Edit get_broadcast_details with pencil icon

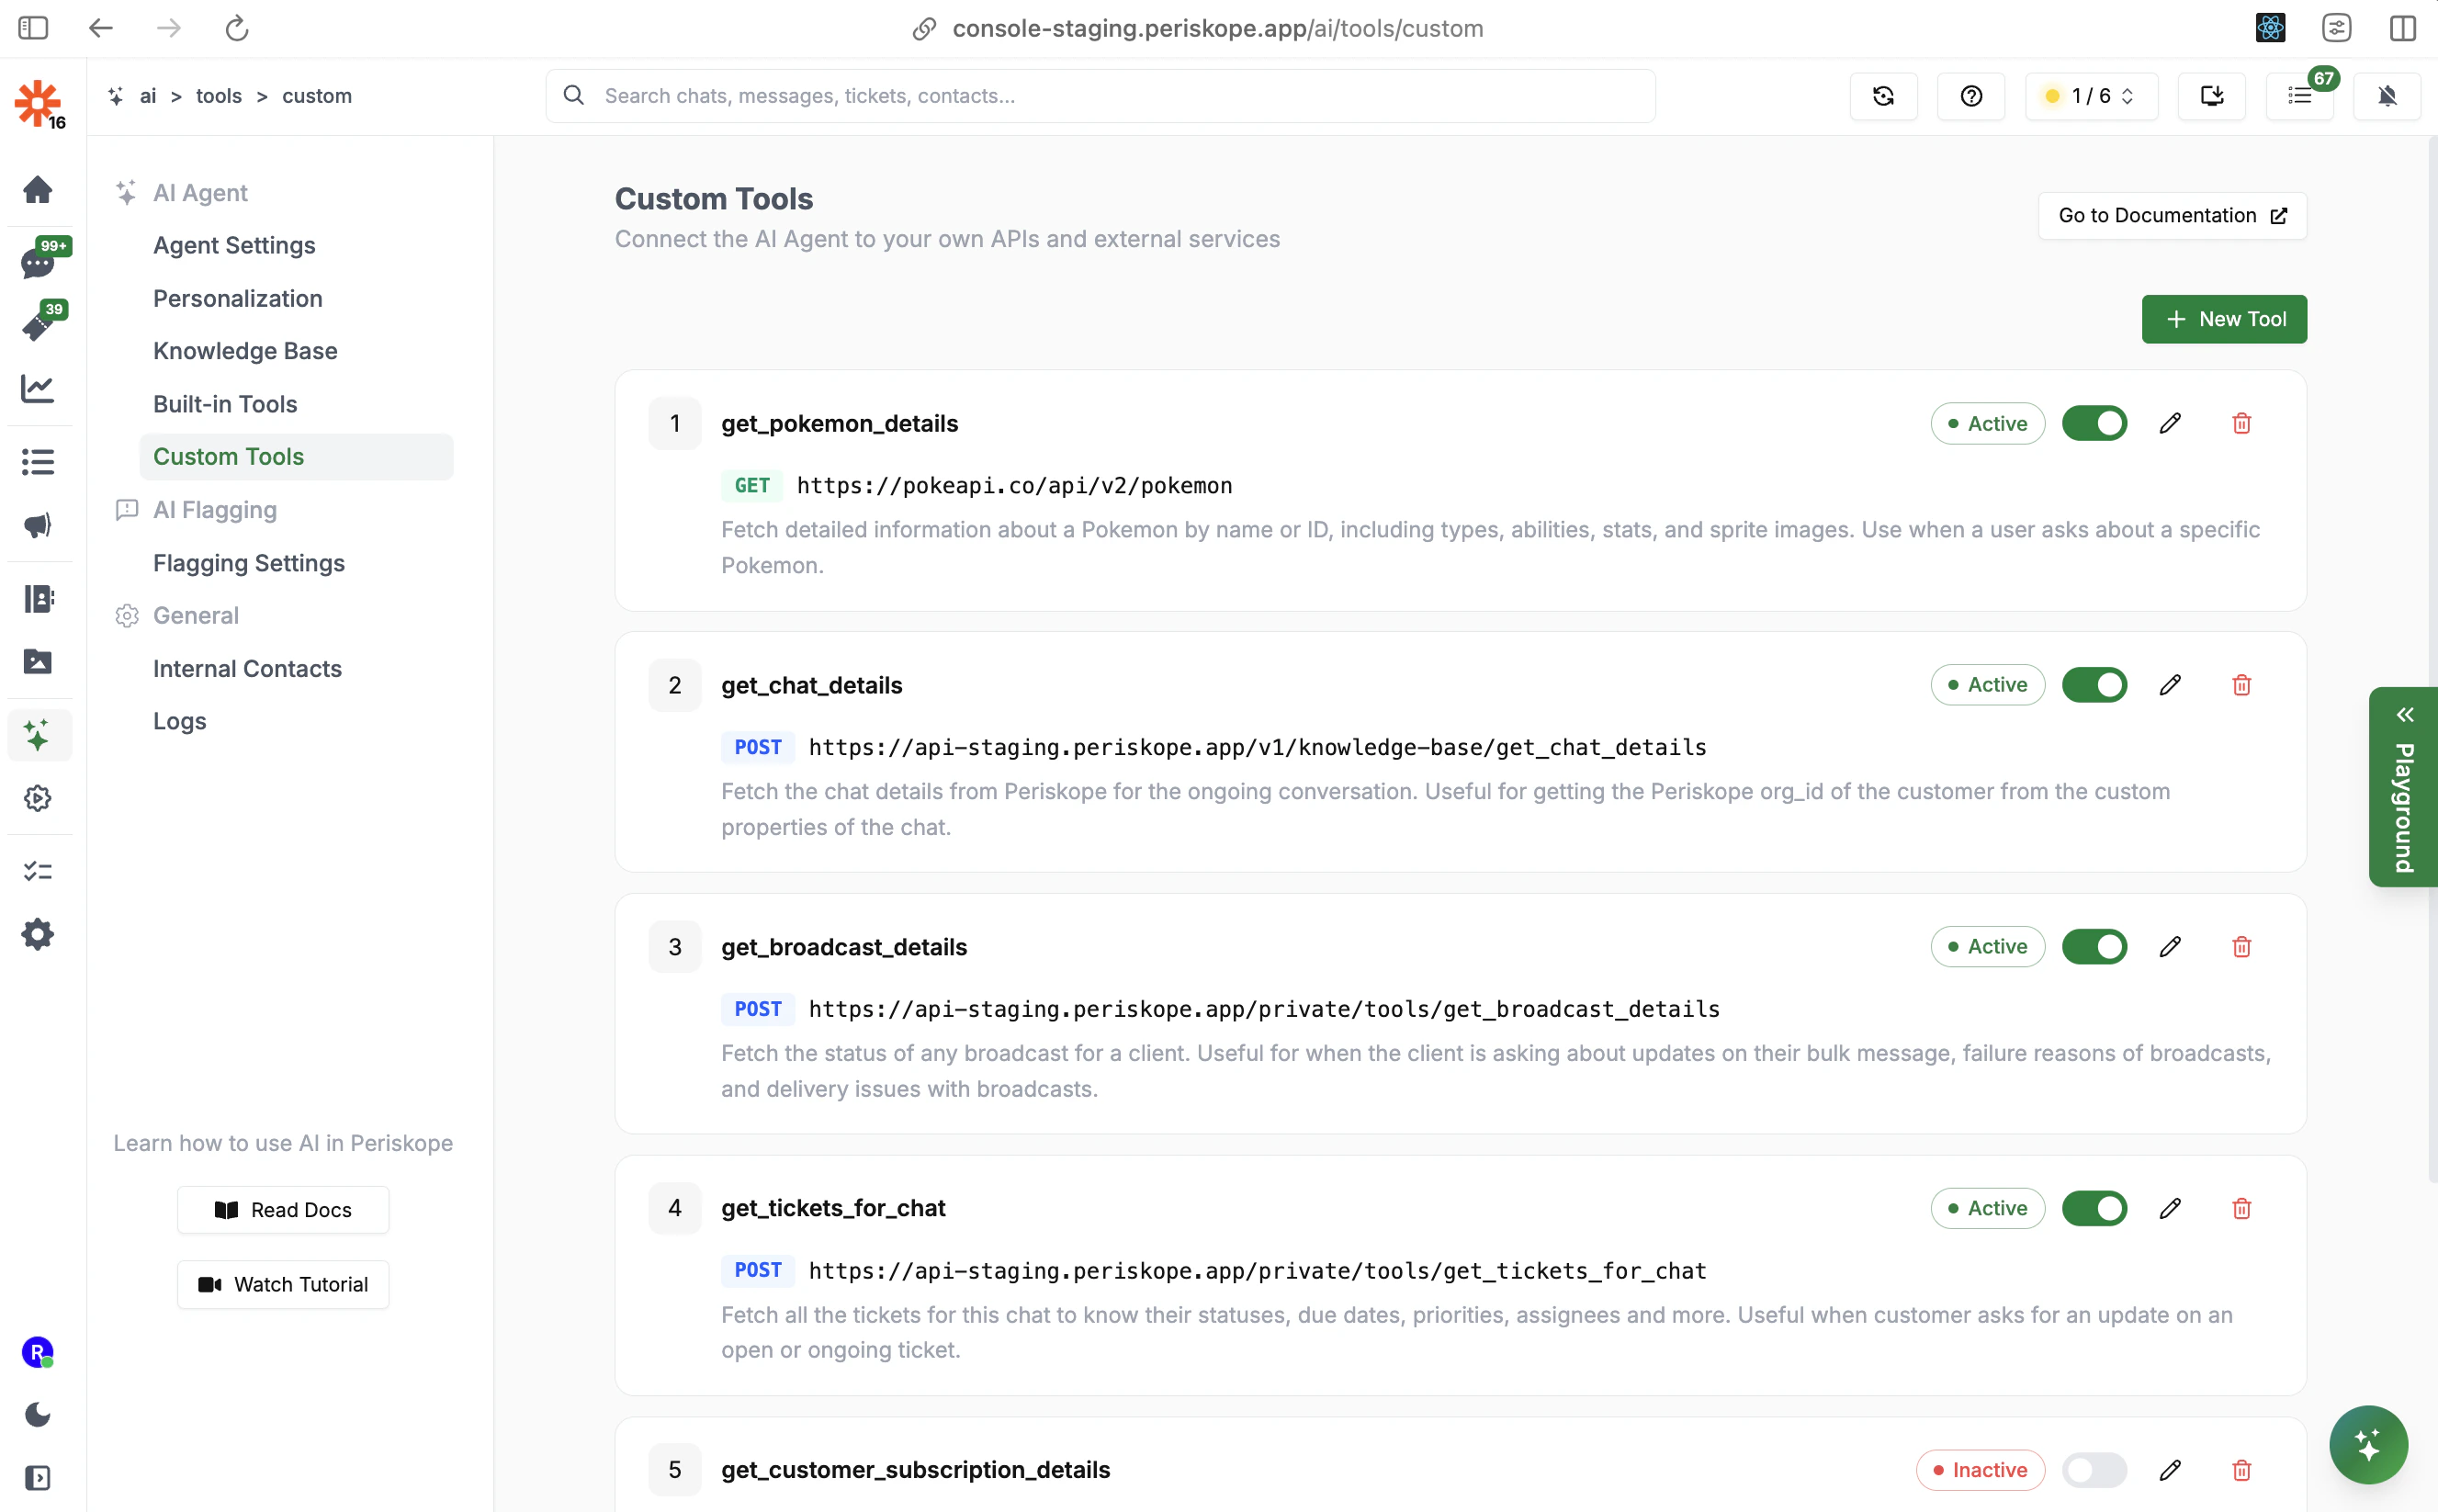coord(2170,947)
